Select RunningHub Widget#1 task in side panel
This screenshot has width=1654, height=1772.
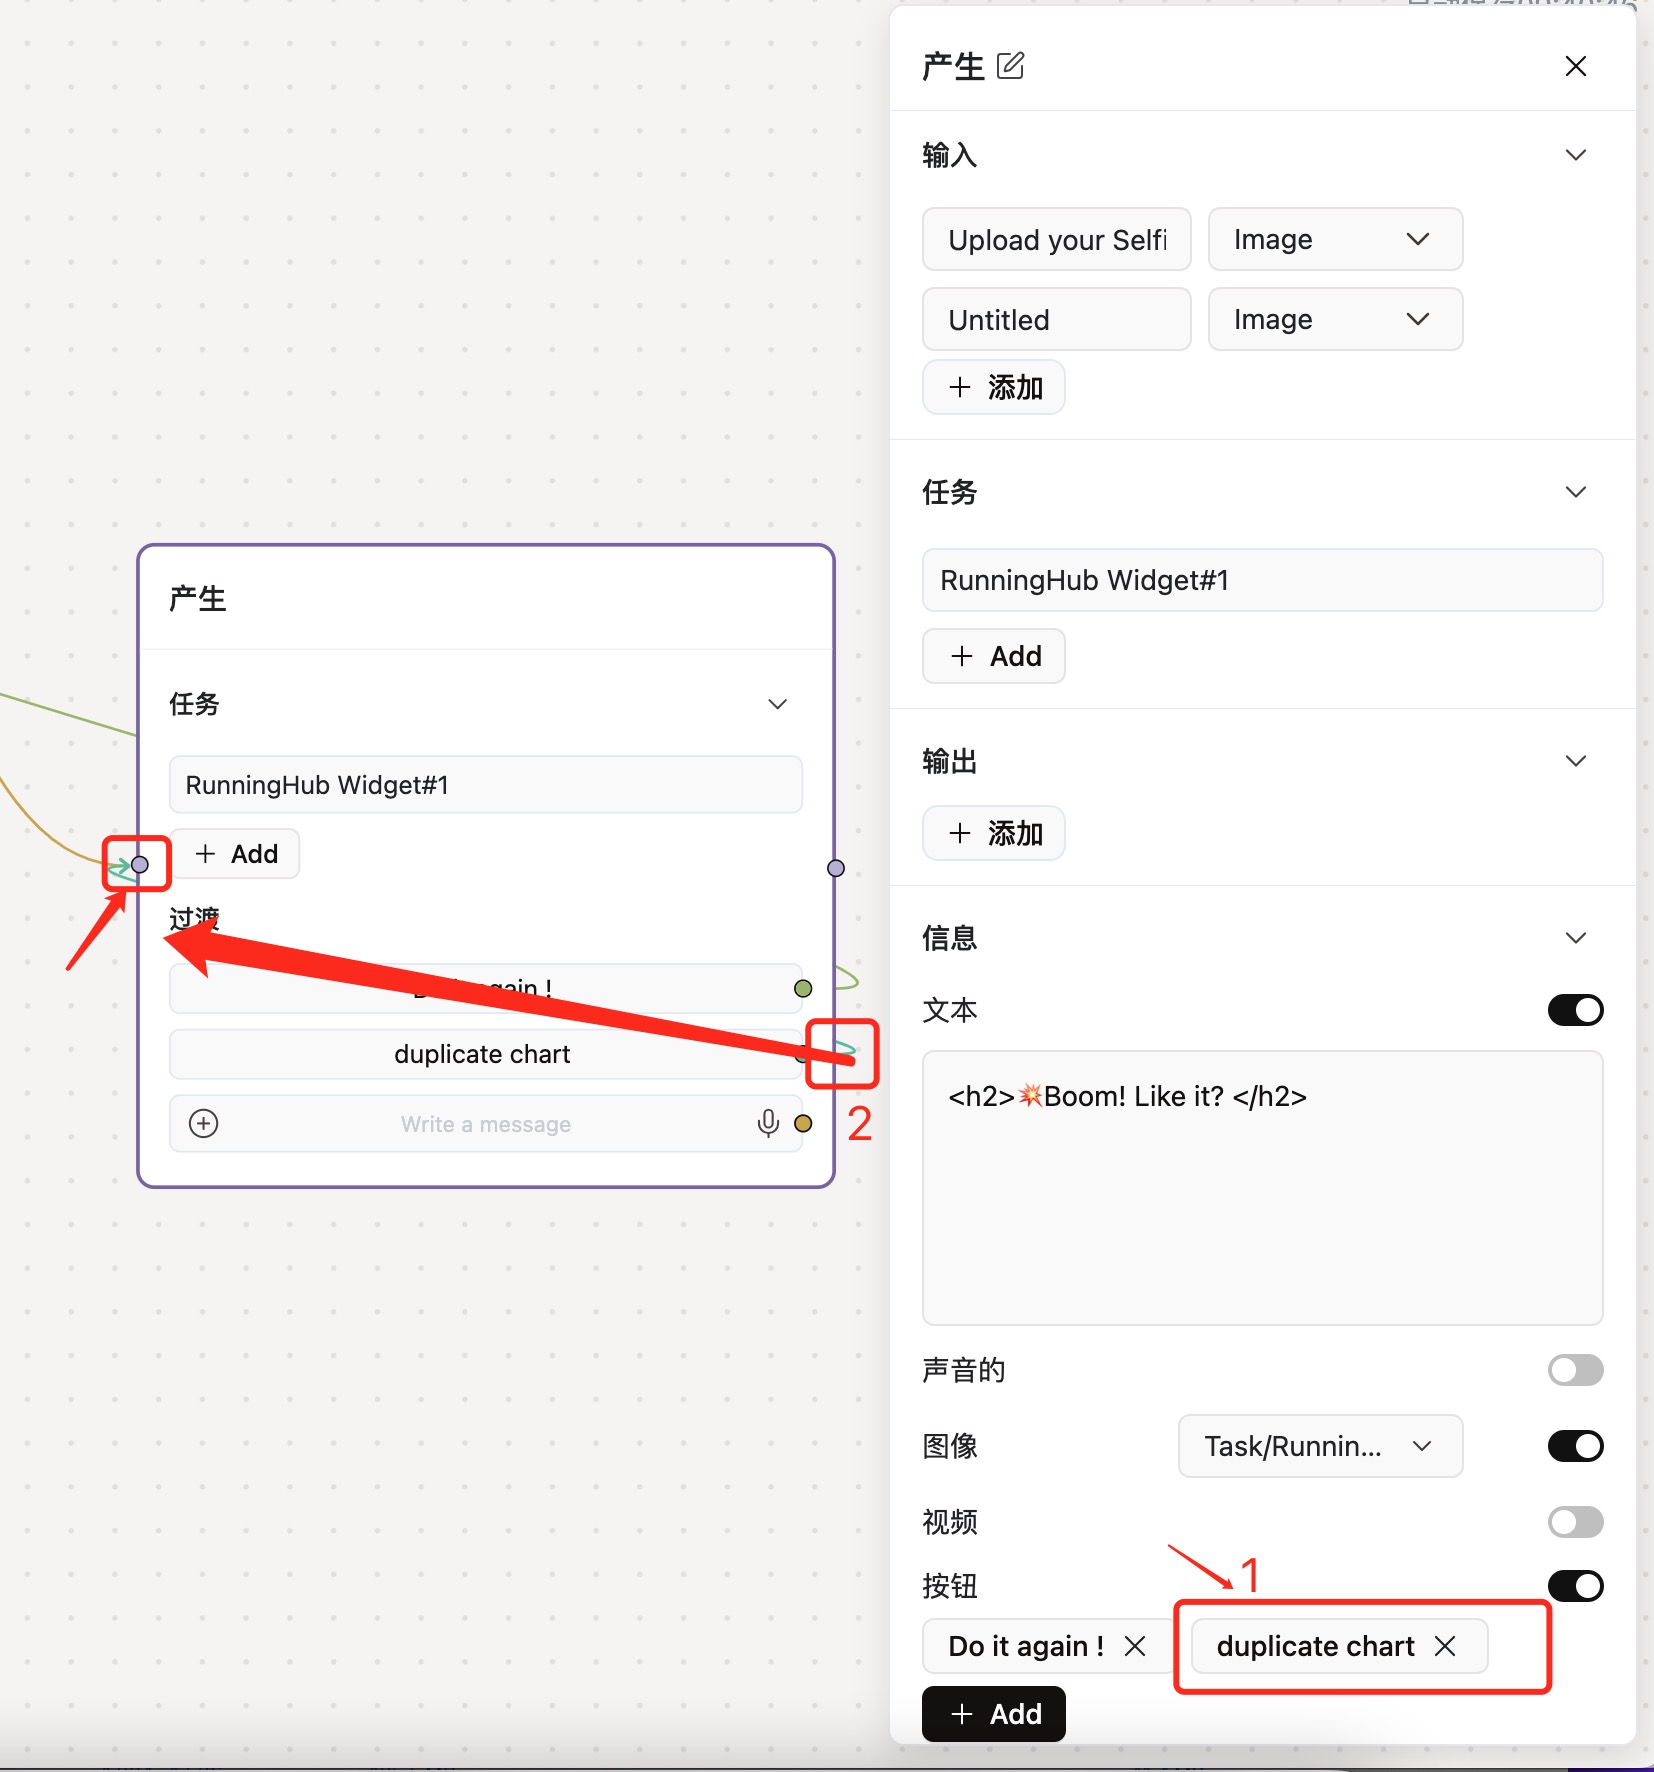click(x=1262, y=580)
